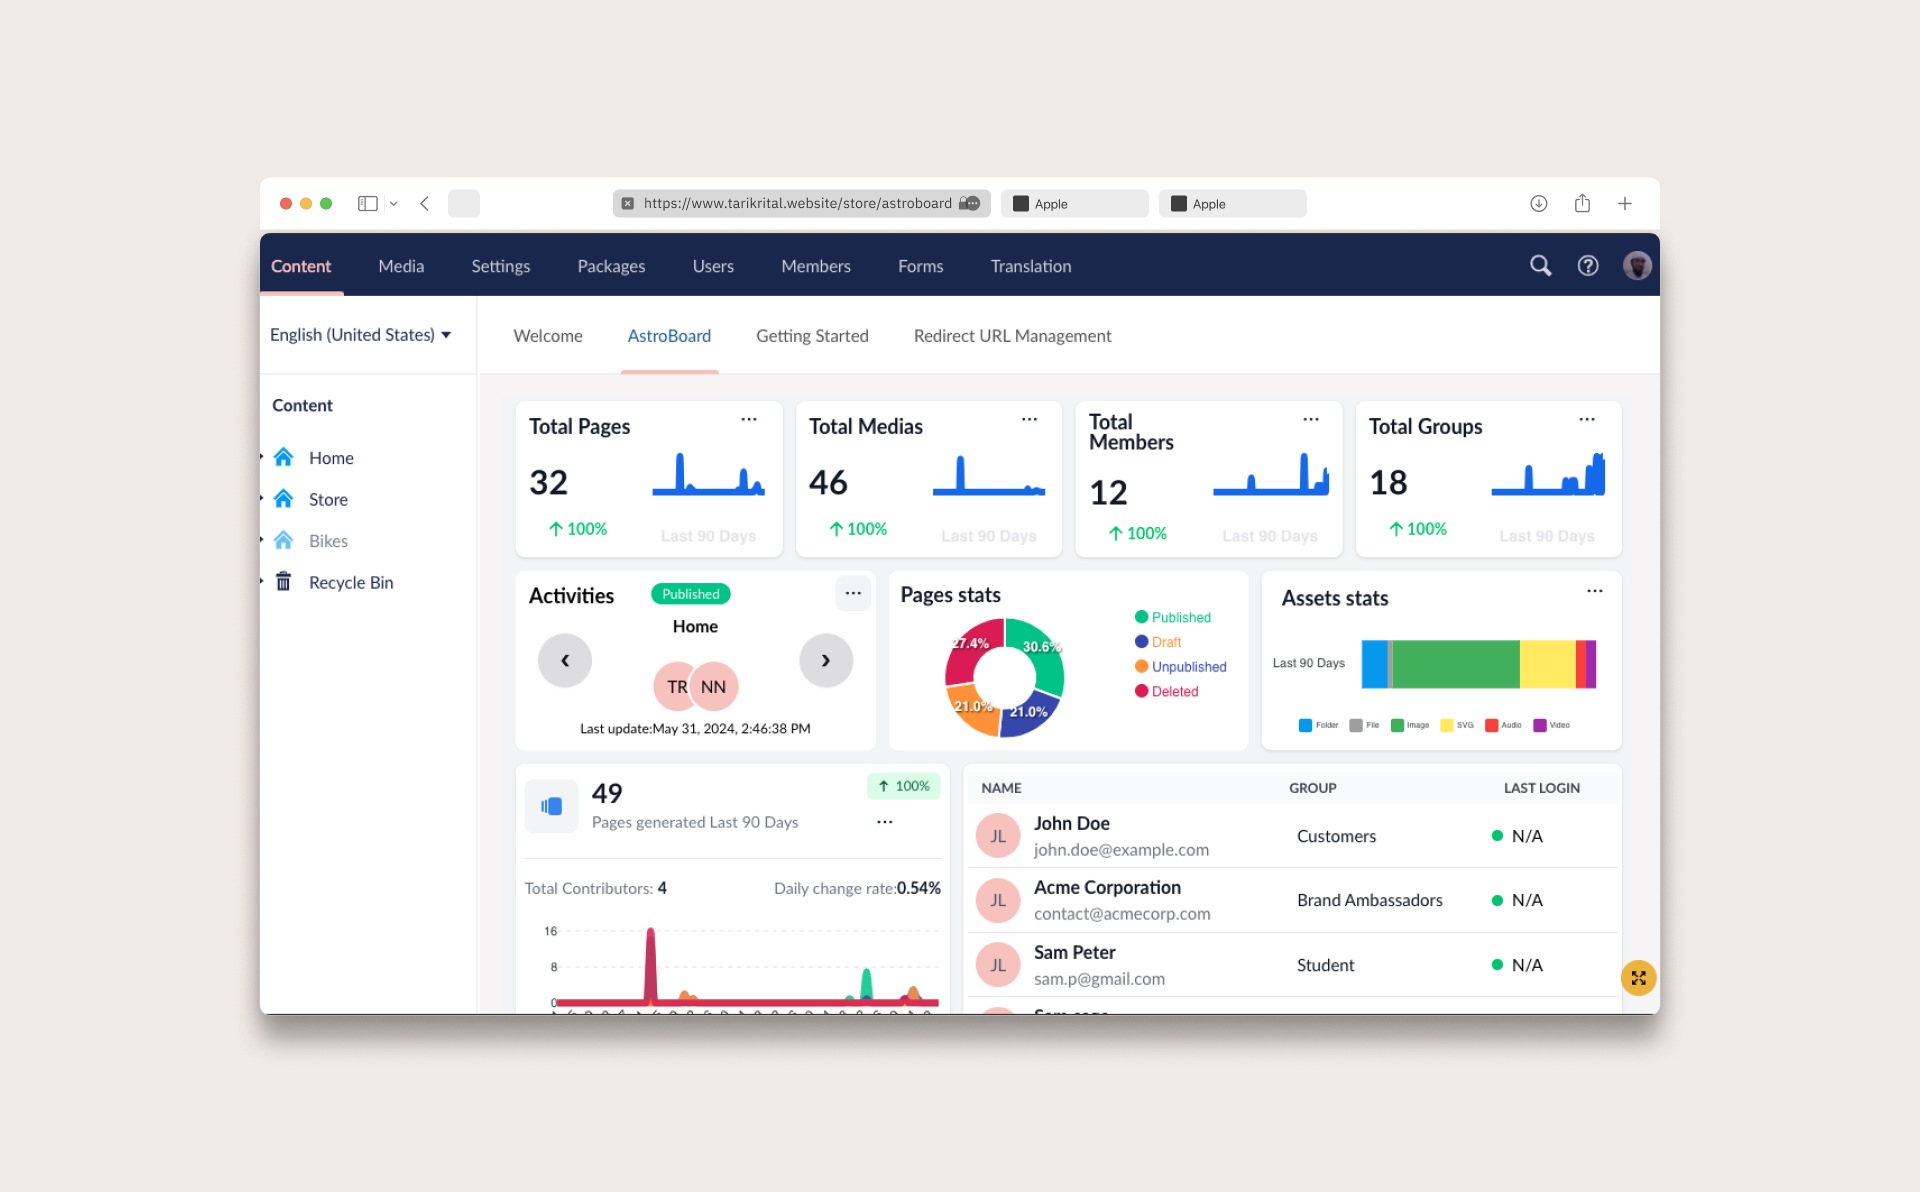Open Total Medias card options menu
This screenshot has height=1192, width=1920.
(1029, 420)
